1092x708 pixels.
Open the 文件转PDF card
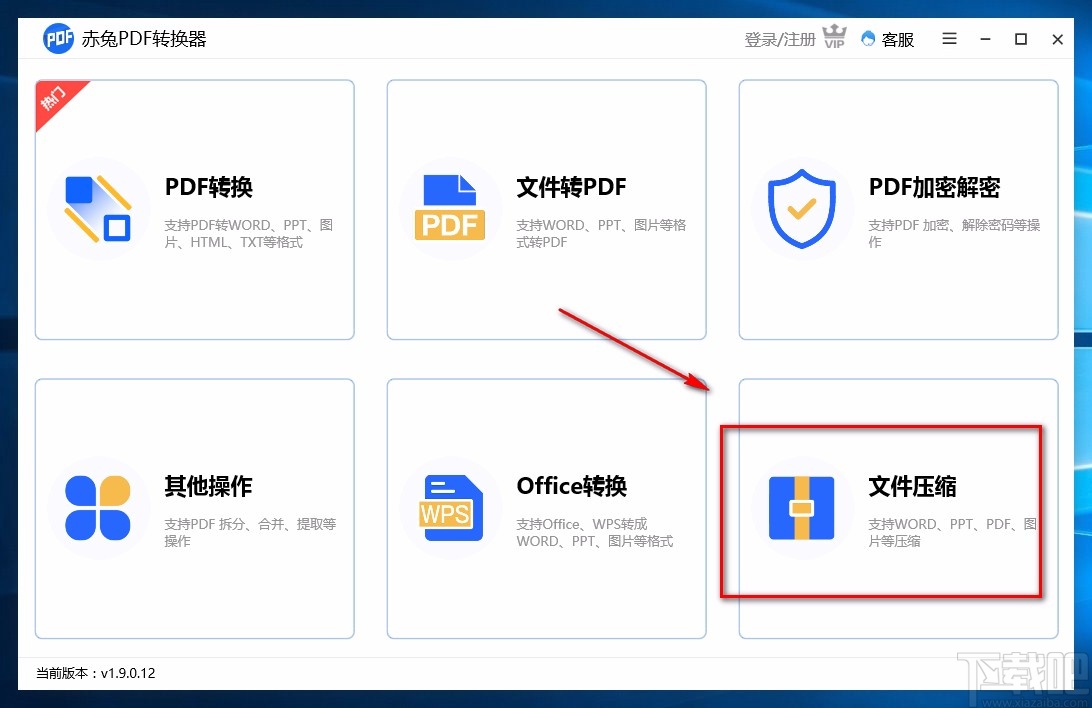click(x=546, y=208)
